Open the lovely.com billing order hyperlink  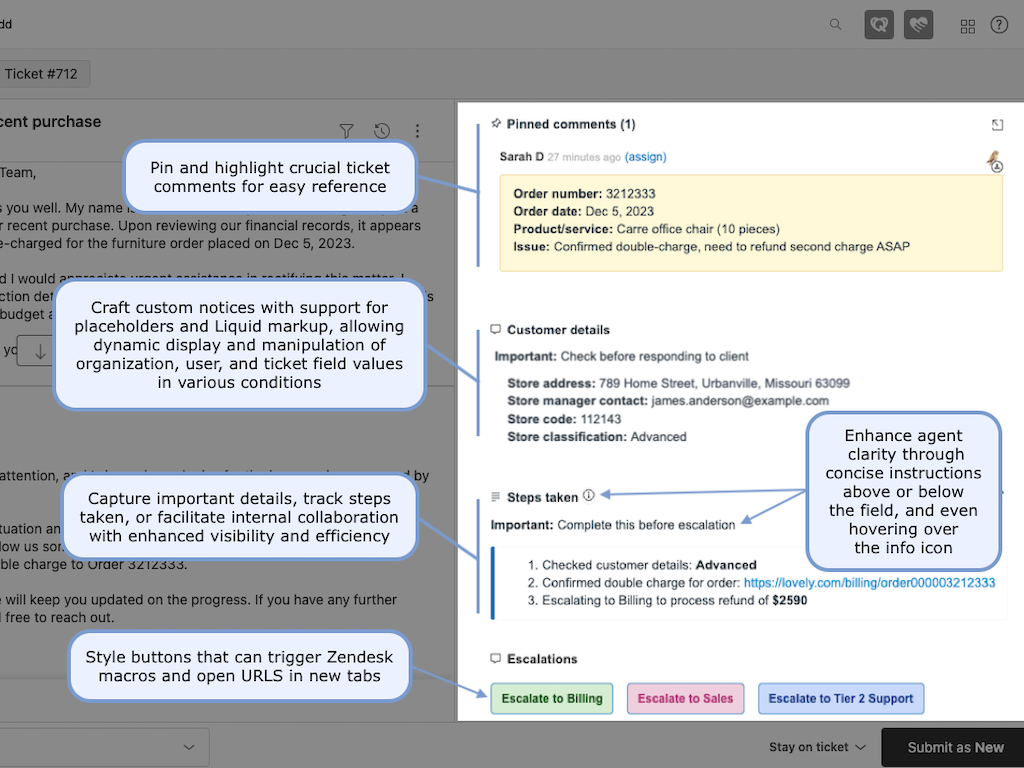tap(868, 582)
